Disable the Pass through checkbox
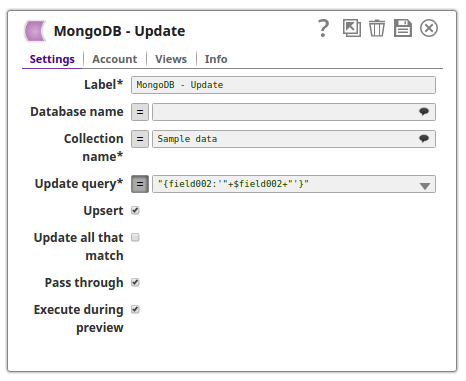This screenshot has height=381, width=466. (x=135, y=283)
